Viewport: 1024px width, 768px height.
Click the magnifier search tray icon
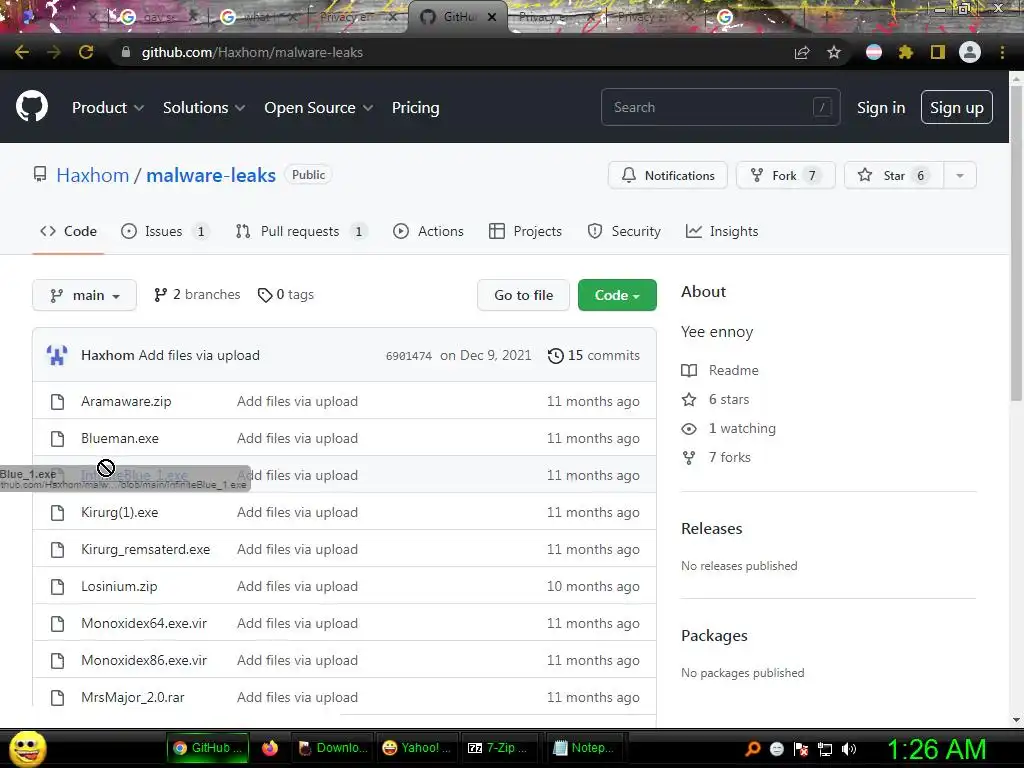753,749
